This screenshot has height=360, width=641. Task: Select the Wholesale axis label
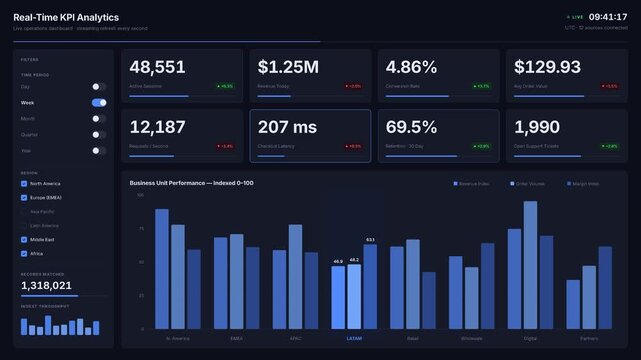coord(472,339)
